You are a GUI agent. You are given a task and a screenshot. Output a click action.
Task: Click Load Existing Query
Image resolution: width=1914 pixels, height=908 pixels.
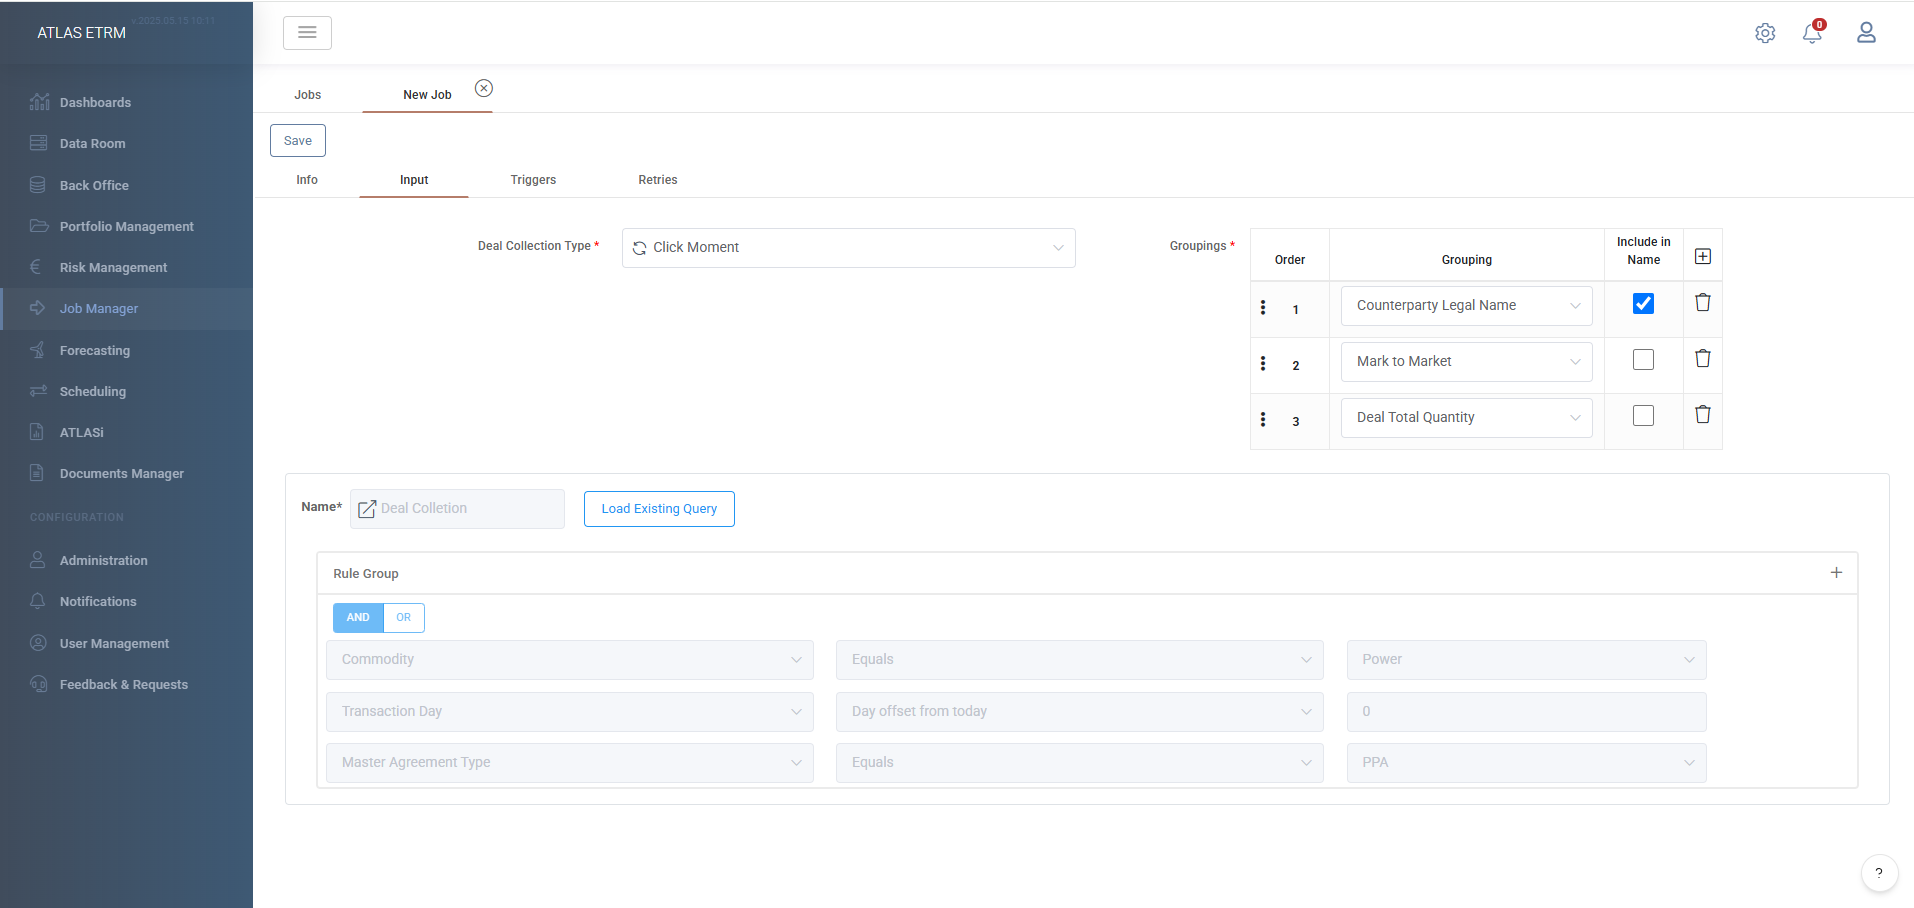pyautogui.click(x=659, y=509)
